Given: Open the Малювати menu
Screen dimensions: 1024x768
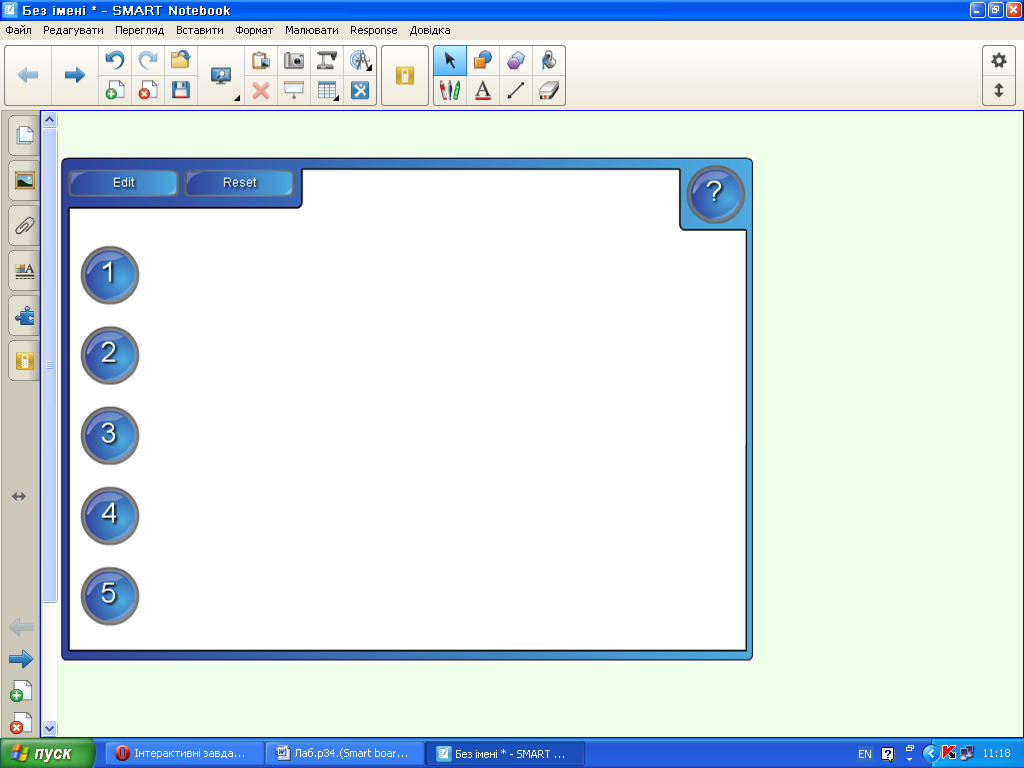Looking at the screenshot, I should click(312, 30).
